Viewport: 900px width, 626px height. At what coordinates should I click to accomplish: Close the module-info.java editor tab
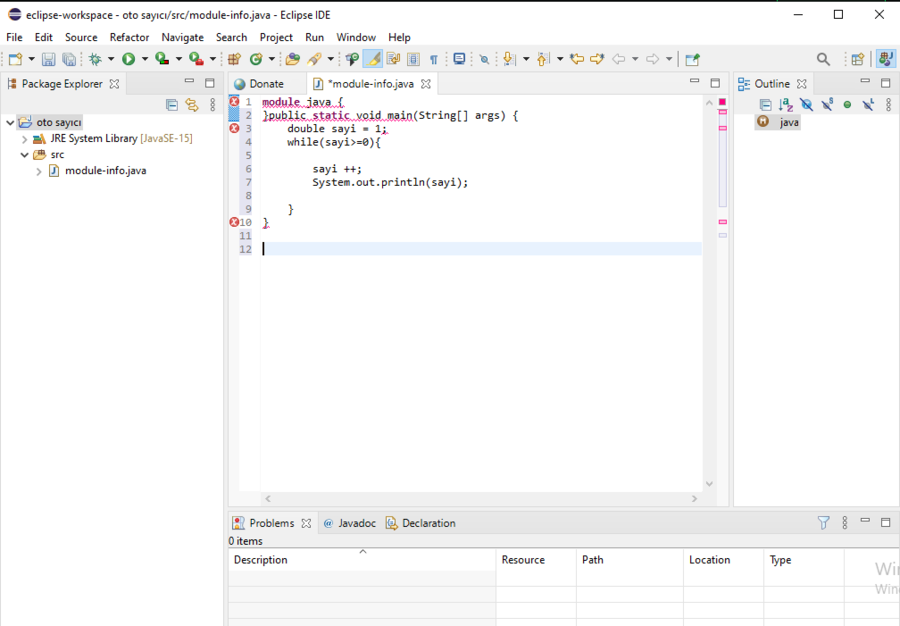(426, 84)
